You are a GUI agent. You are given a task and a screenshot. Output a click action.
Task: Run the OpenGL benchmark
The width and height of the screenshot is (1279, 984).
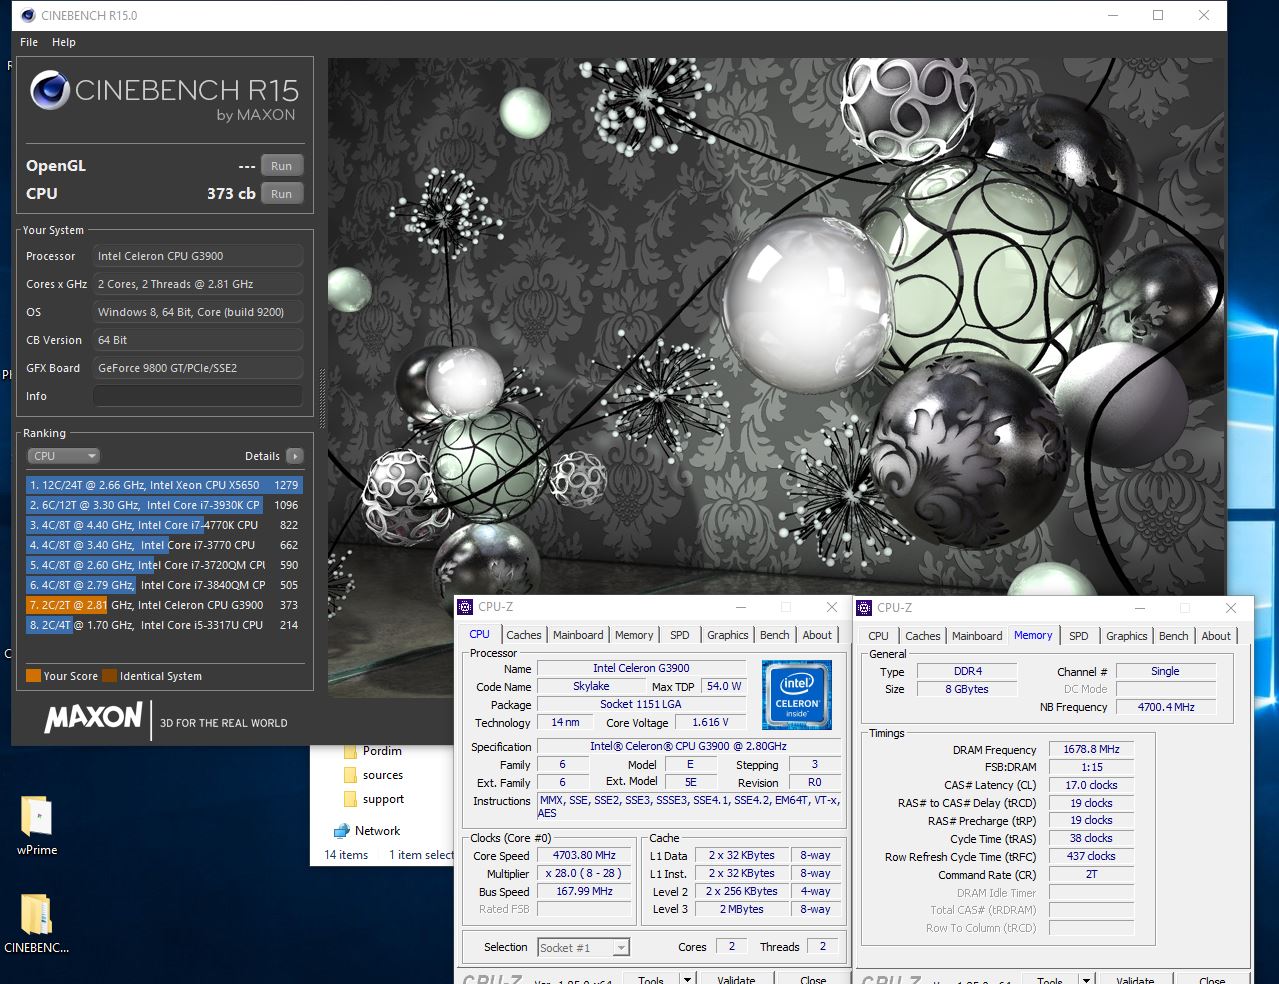coord(282,166)
